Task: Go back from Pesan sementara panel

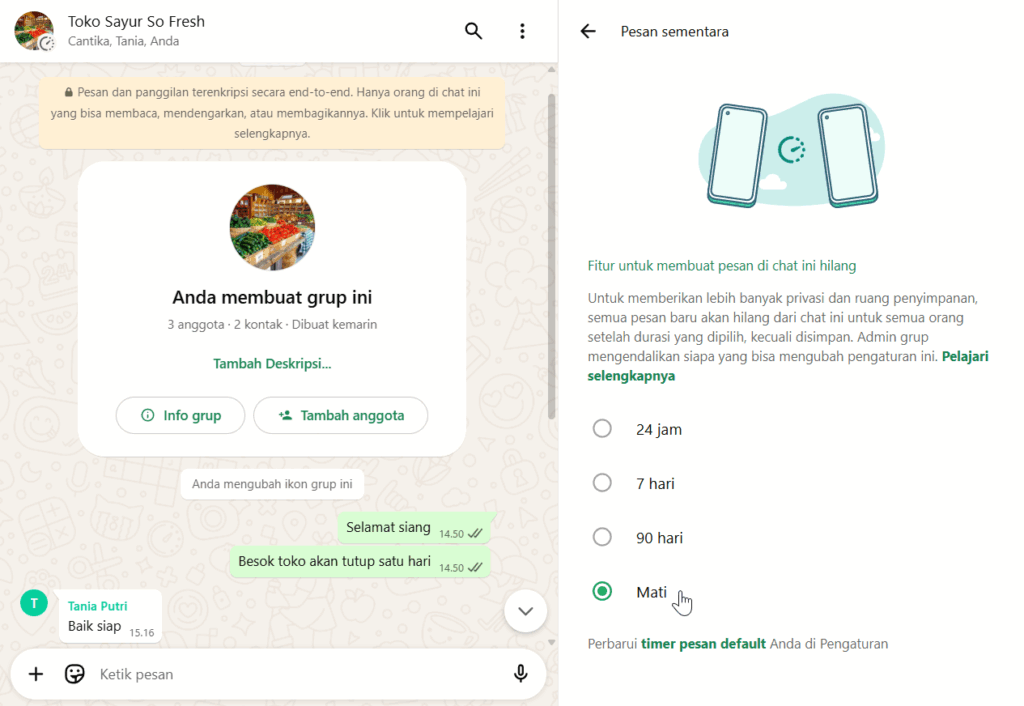Action: coord(588,31)
